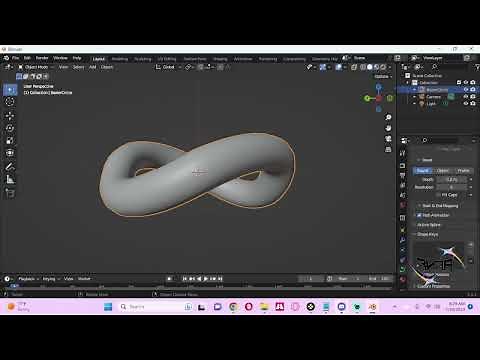Screen dimensions: 480x360
Task: Open the Global transform orientation dropdown
Action: [x=169, y=67]
